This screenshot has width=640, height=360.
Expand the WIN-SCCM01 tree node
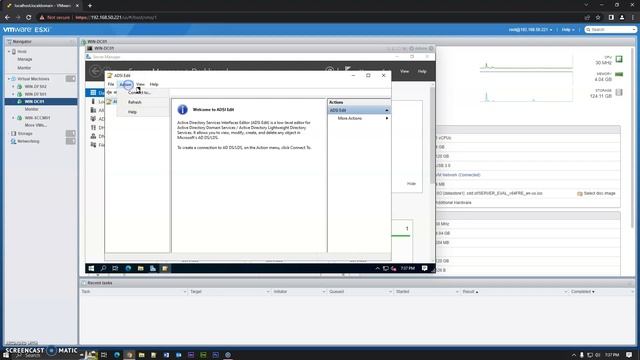pos(13,118)
